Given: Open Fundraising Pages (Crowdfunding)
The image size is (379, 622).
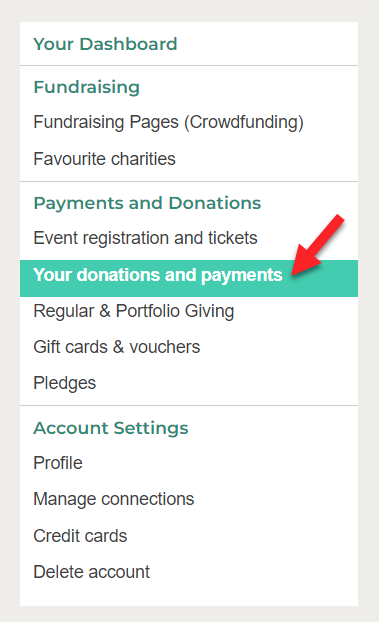Looking at the screenshot, I should (x=168, y=122).
